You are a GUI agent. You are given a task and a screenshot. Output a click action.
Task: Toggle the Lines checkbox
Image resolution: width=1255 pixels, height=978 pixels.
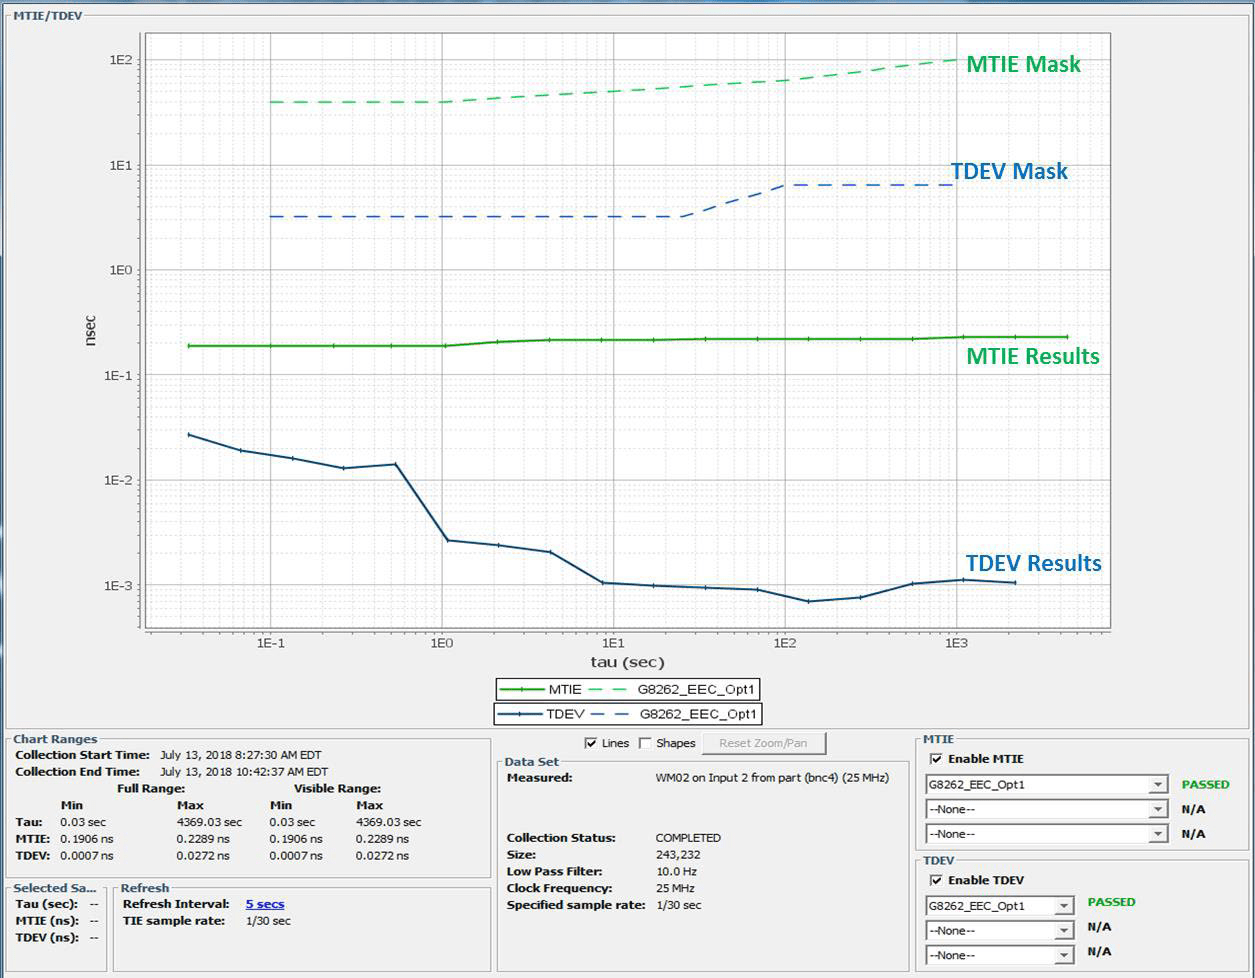(591, 743)
